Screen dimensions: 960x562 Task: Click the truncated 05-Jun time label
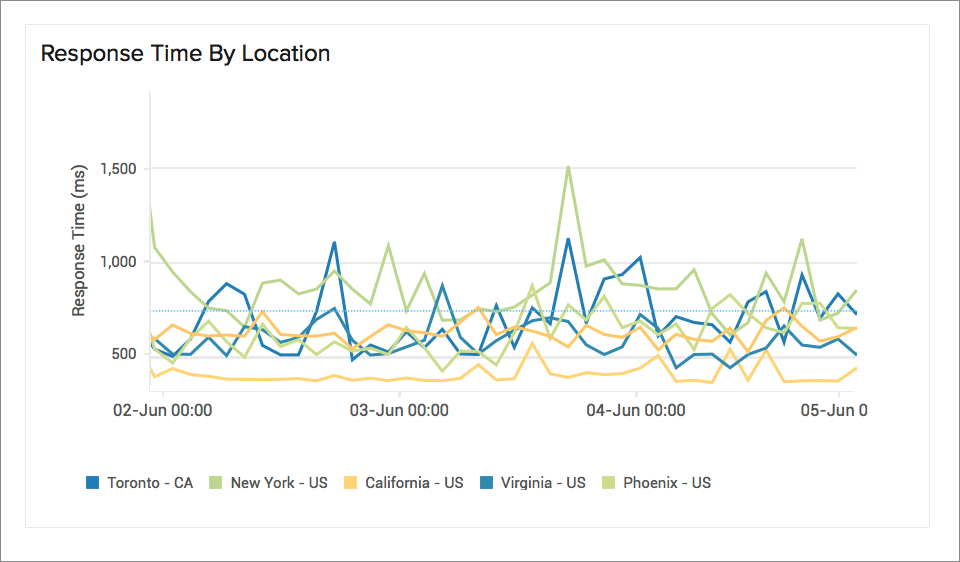coord(835,410)
